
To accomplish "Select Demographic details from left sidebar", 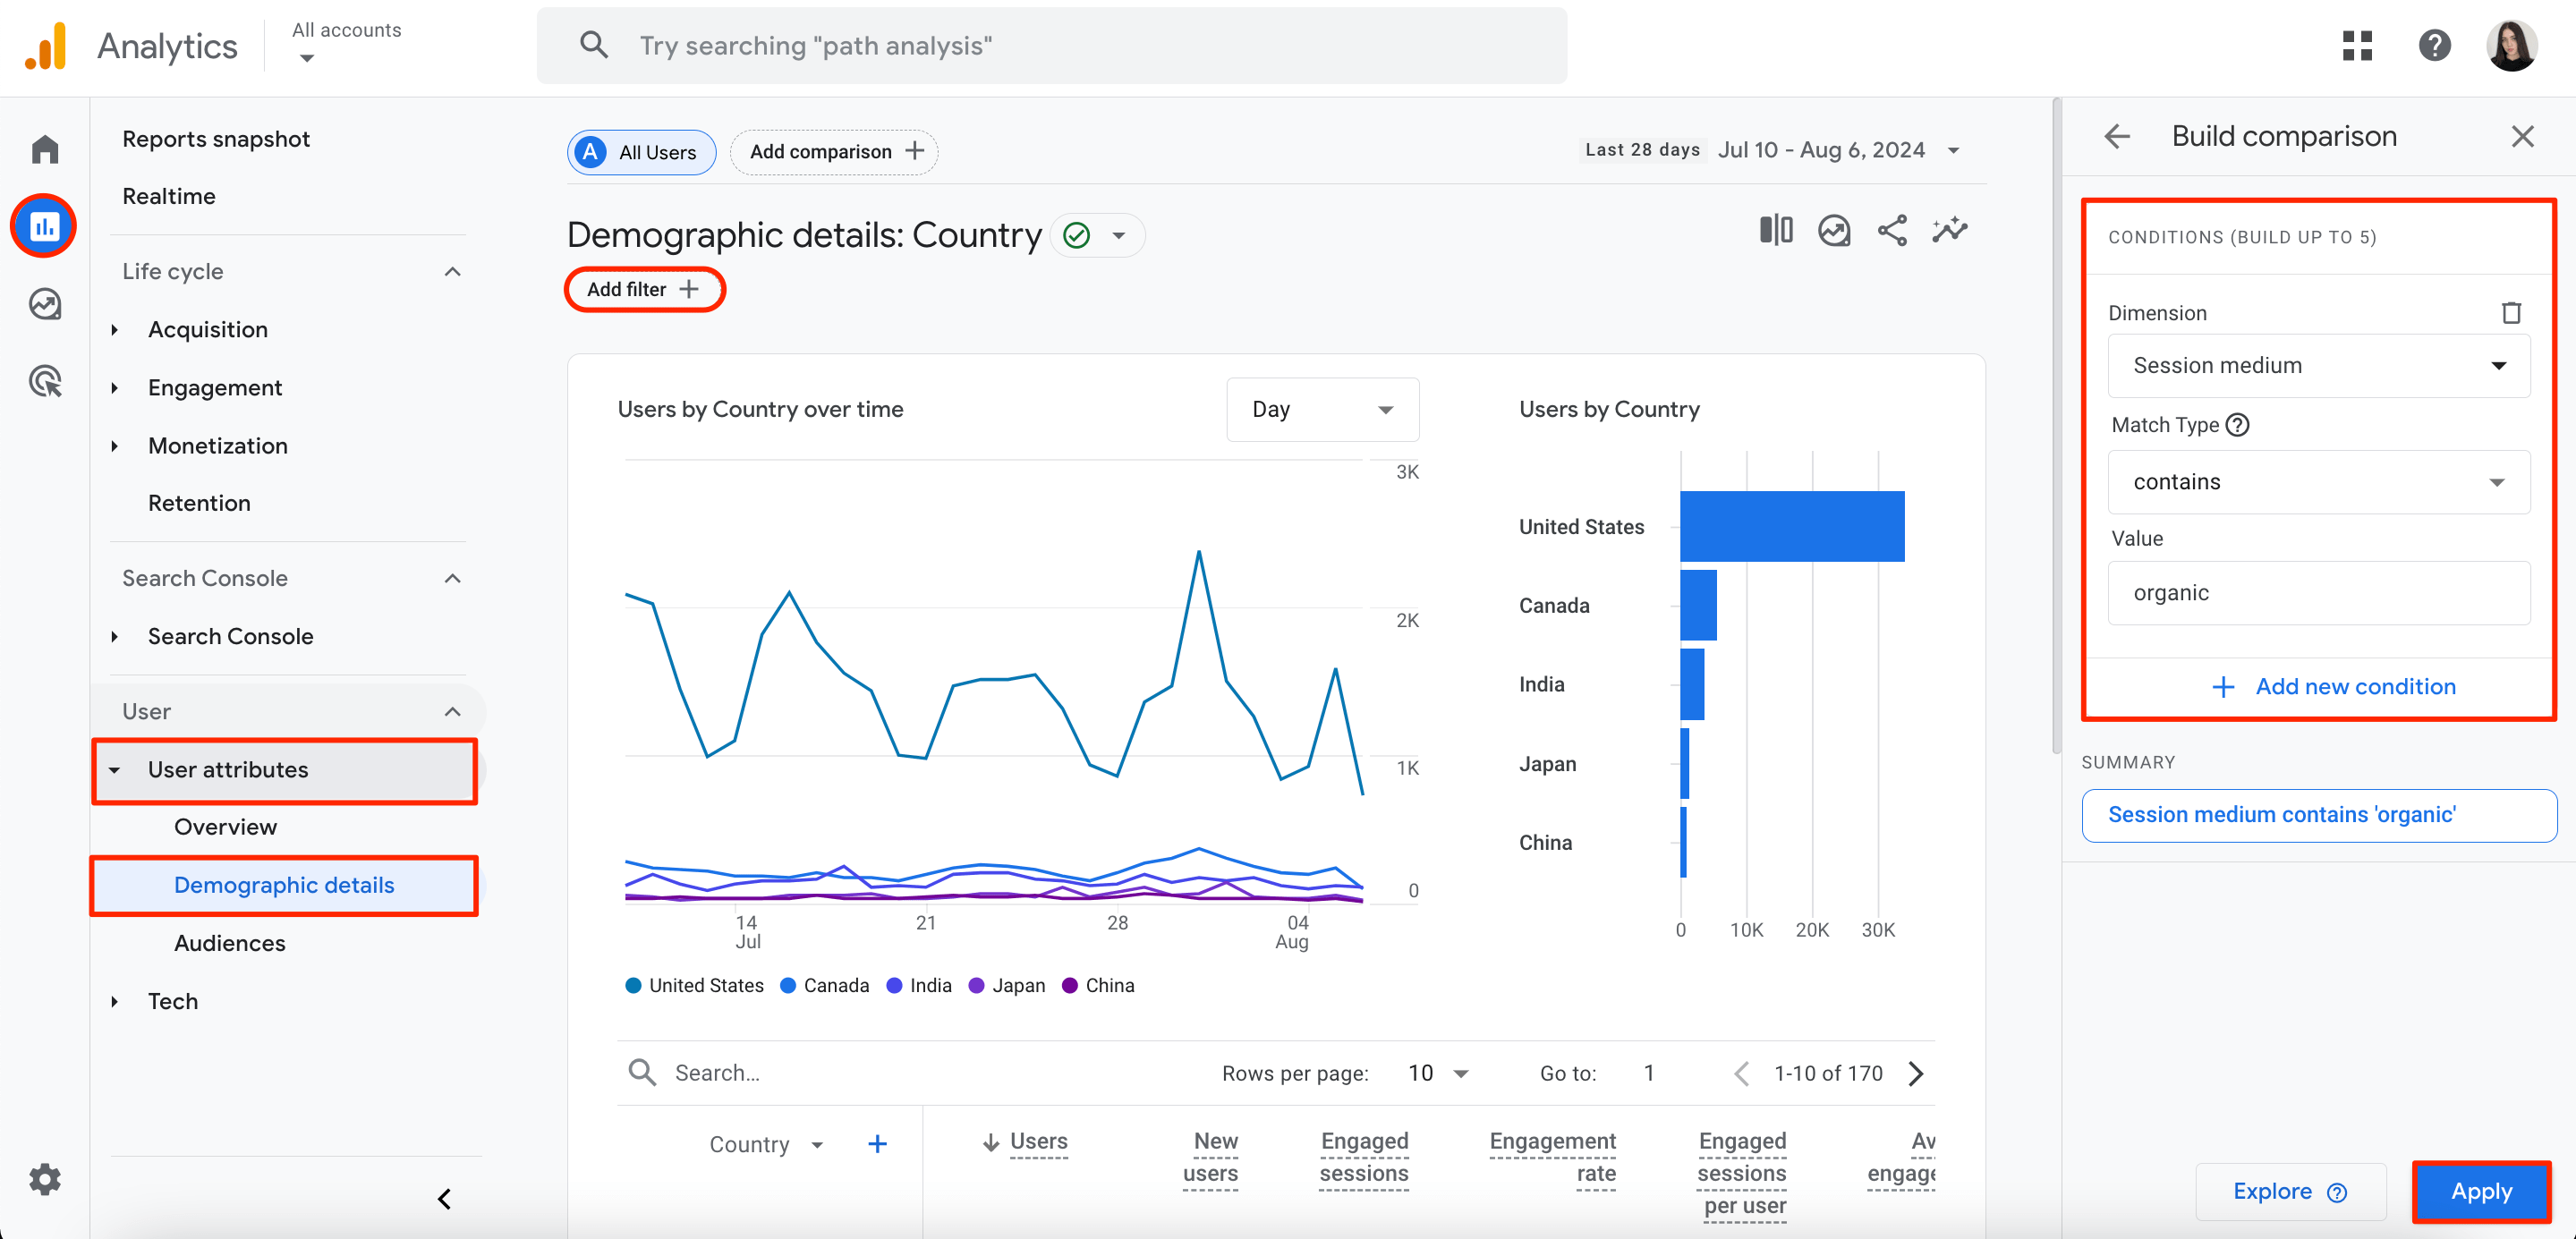I will [283, 884].
